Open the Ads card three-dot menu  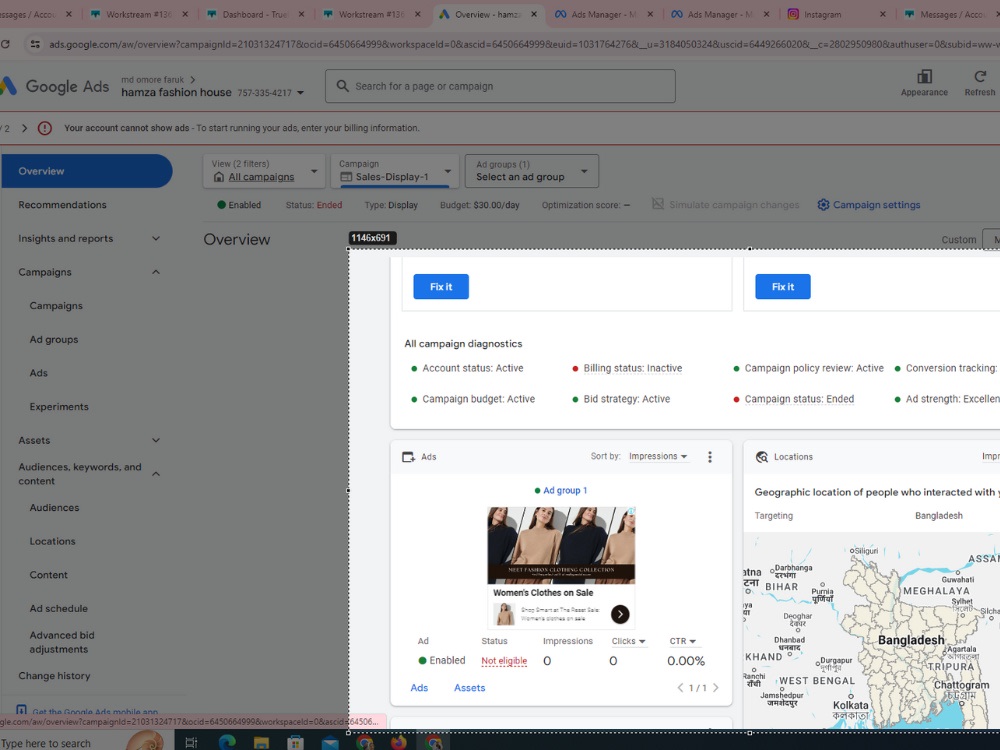[x=710, y=457]
